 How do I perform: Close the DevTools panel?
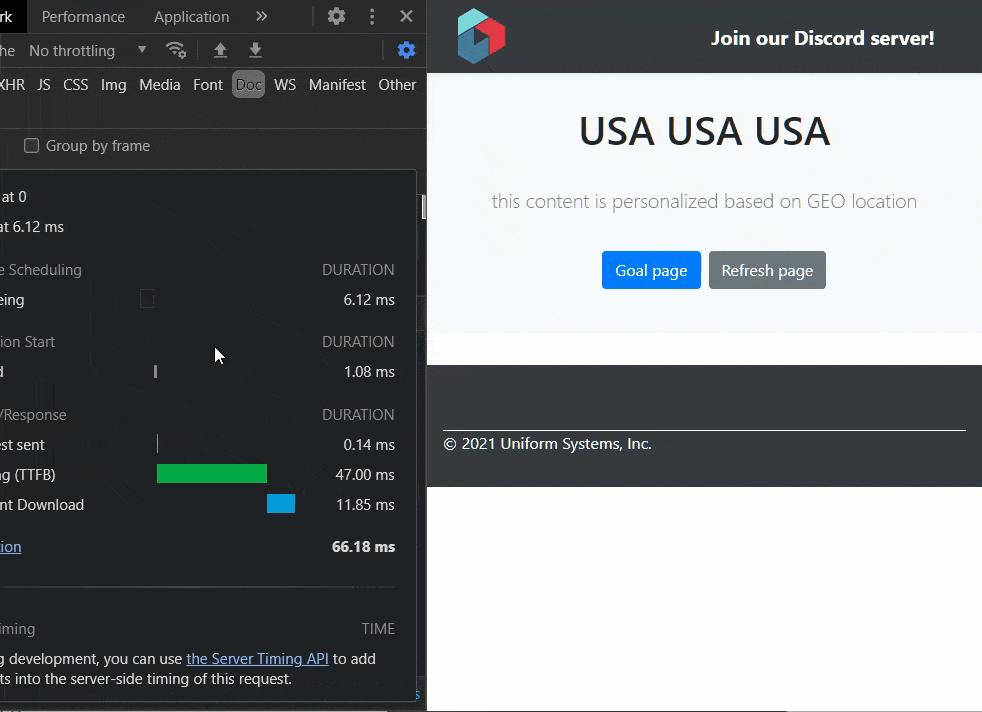tap(406, 17)
